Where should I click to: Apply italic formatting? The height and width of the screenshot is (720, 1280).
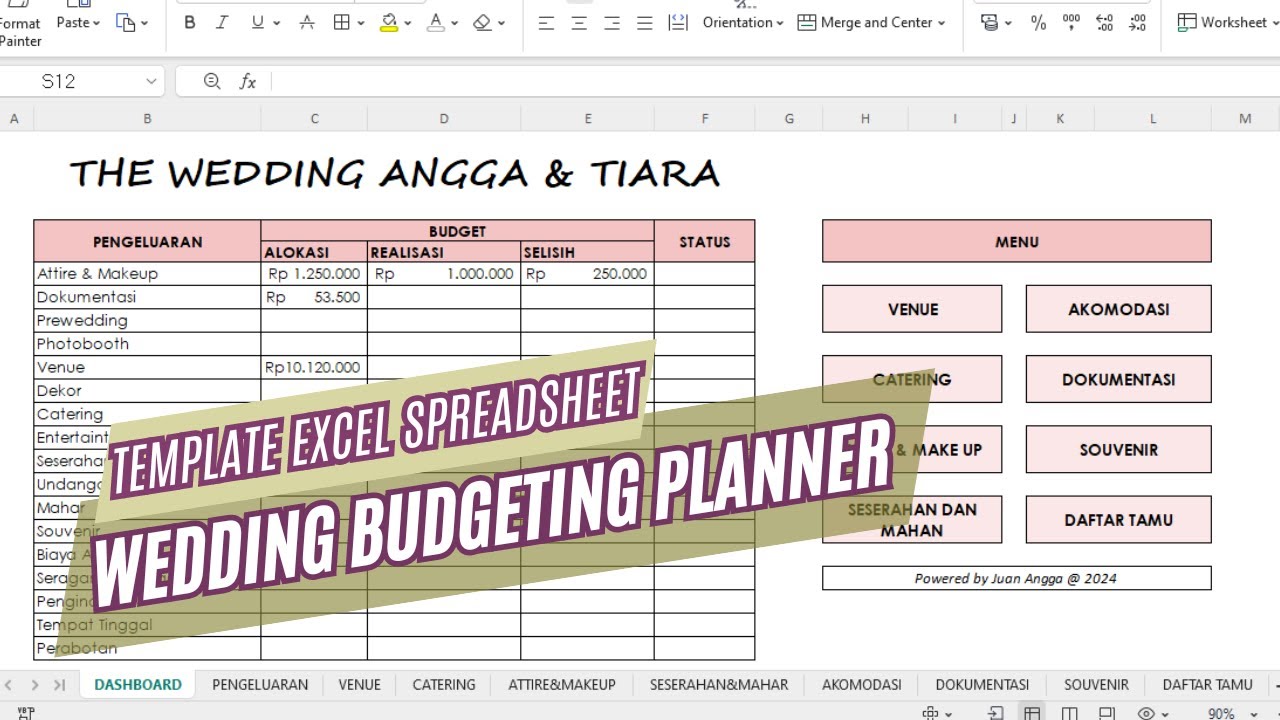(x=222, y=22)
